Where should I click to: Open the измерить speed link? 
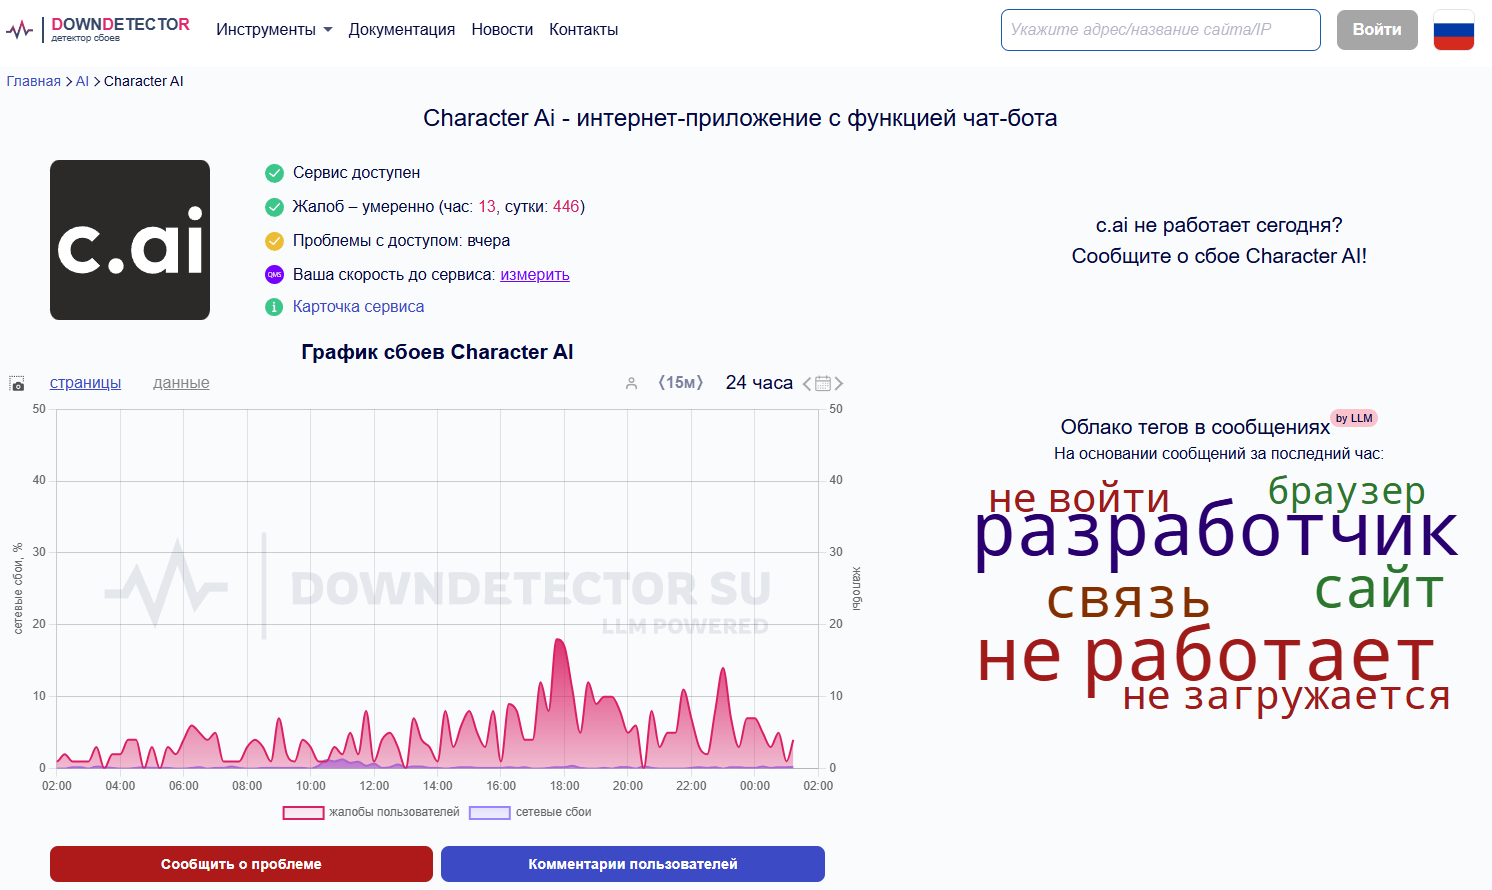pyautogui.click(x=535, y=275)
